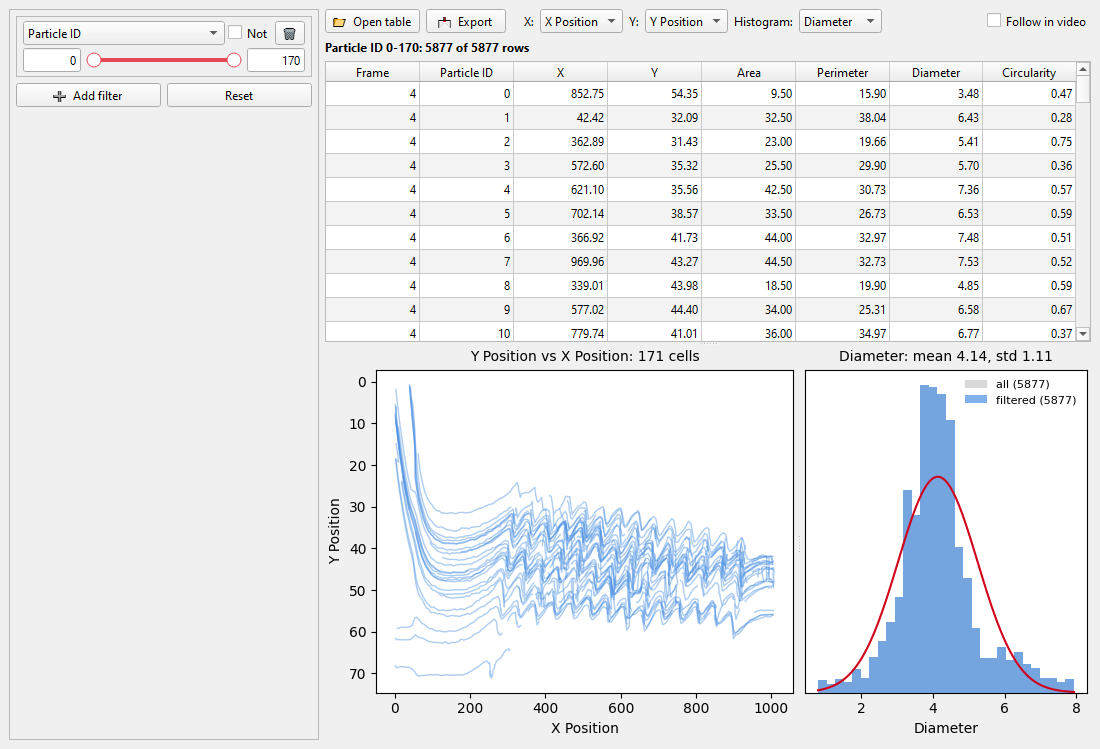Select cell with X value 42.42
Image resolution: width=1100 pixels, height=749 pixels.
tap(561, 117)
